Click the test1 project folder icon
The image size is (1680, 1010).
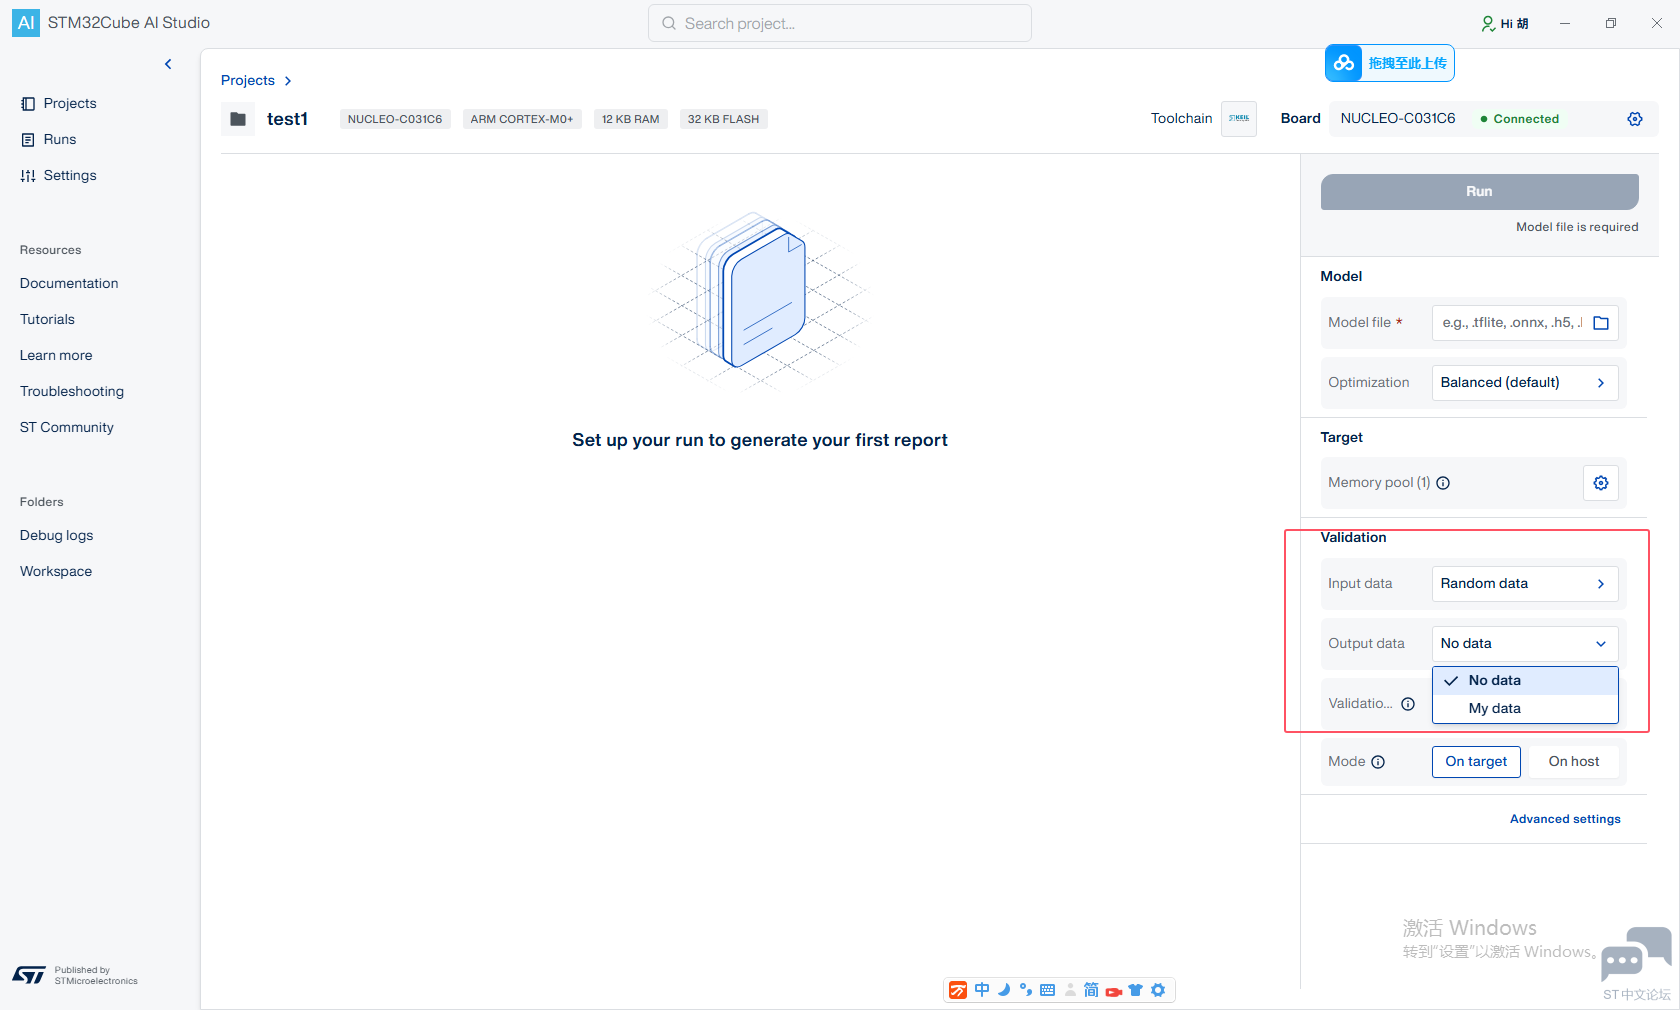[x=238, y=119]
